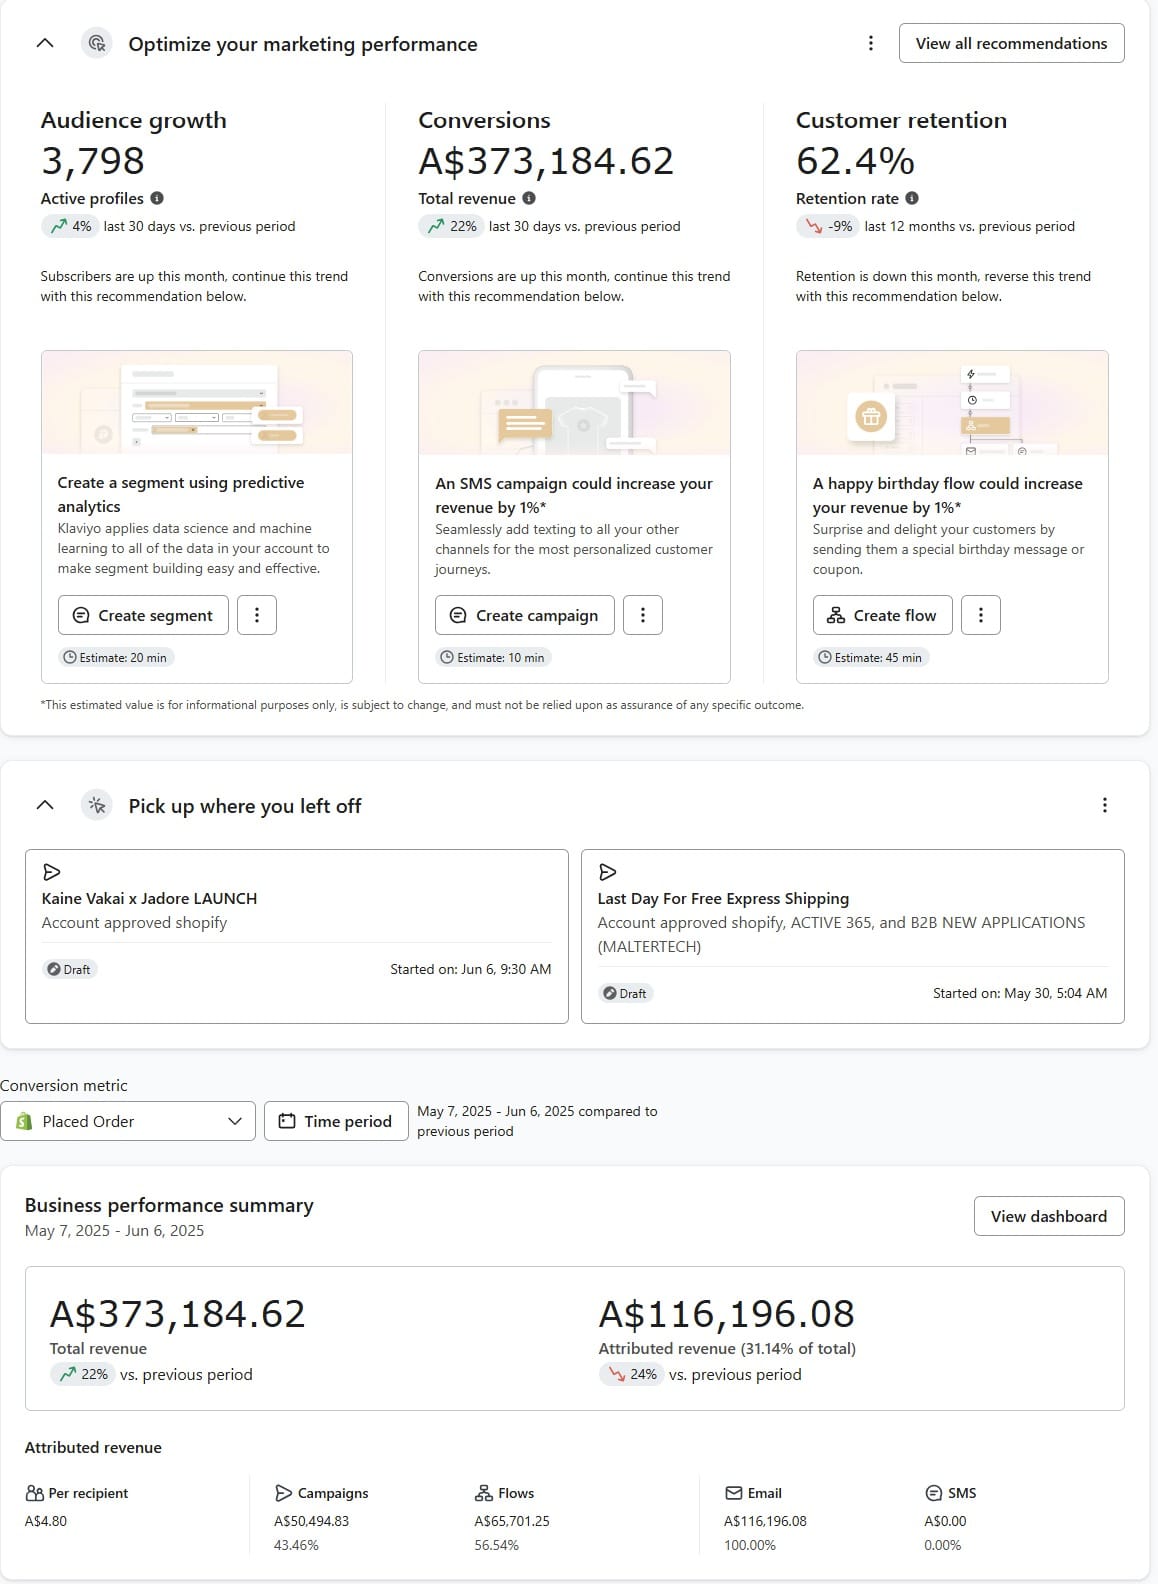Click View dashboard button

[x=1048, y=1216]
